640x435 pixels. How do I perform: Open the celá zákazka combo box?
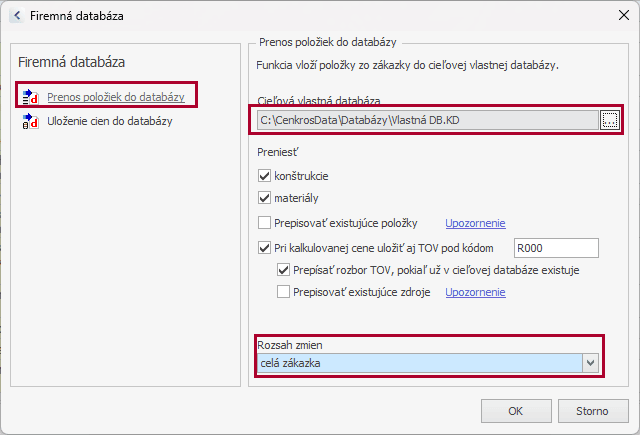420,362
